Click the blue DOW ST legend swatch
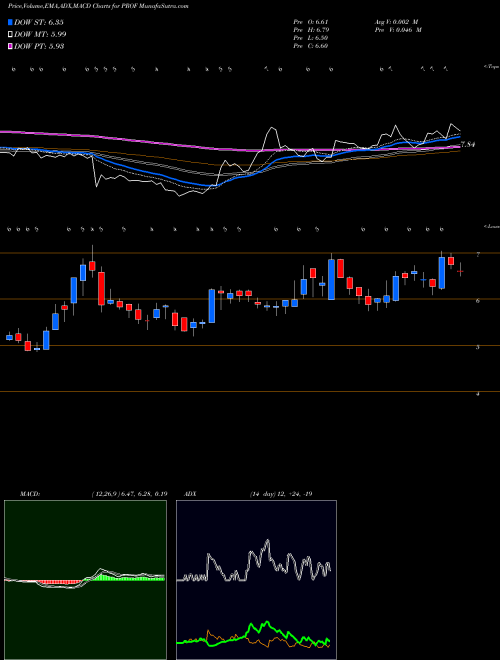Viewport: 500px width, 660px height. [10, 22]
